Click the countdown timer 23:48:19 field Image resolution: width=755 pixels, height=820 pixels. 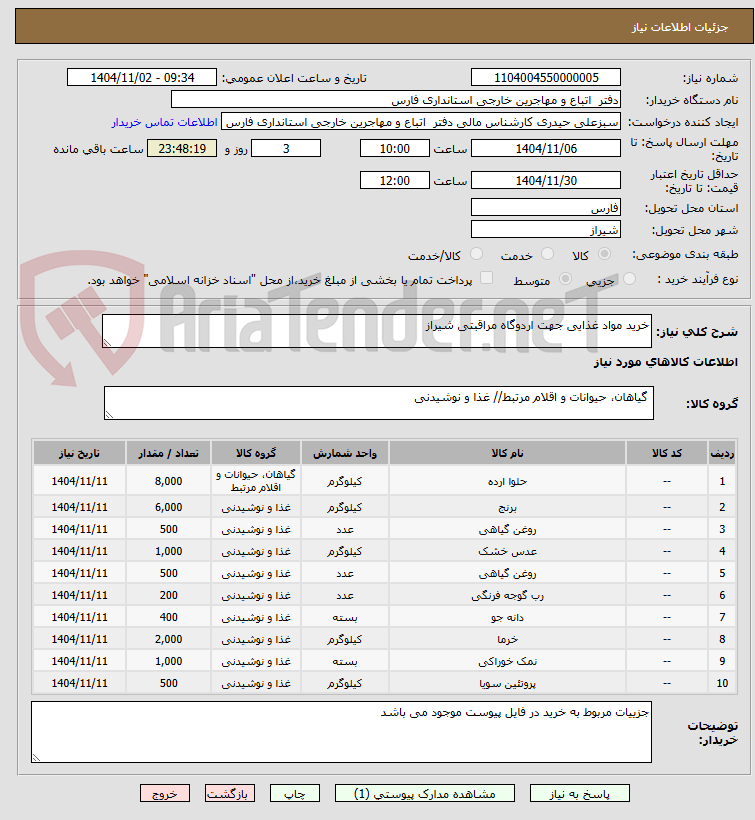point(182,149)
